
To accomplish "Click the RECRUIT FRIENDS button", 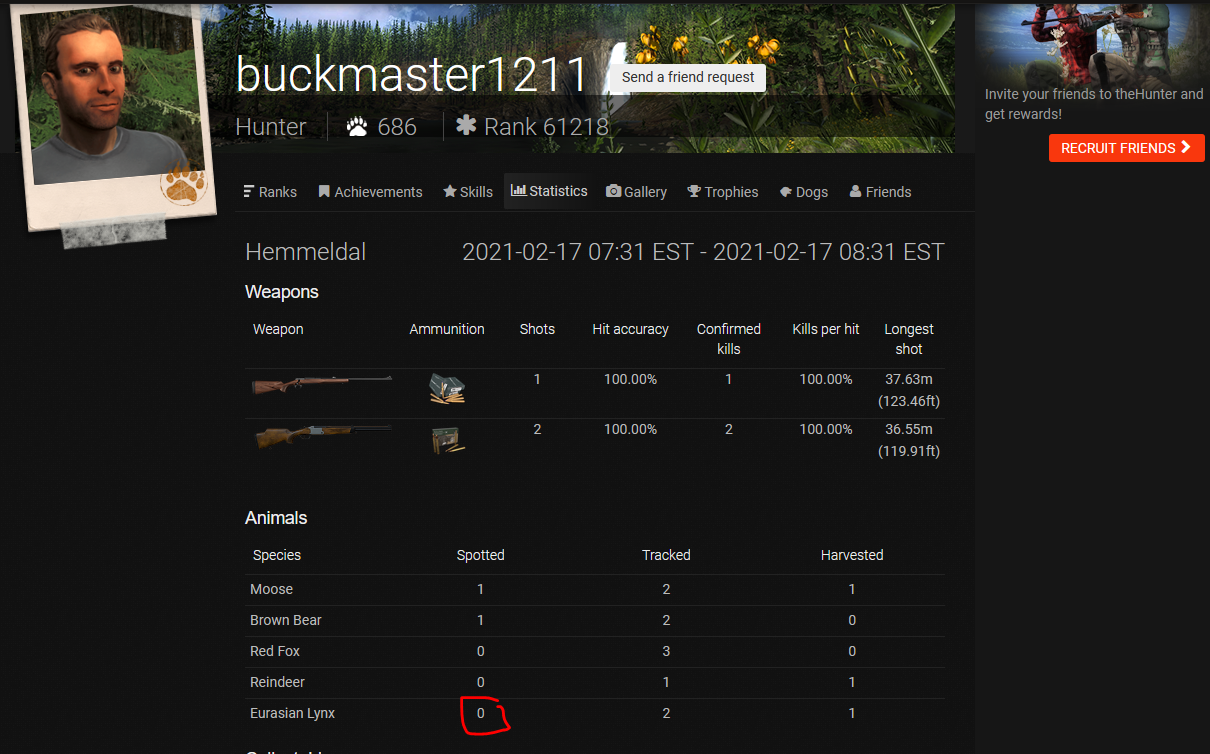I will click(x=1126, y=148).
